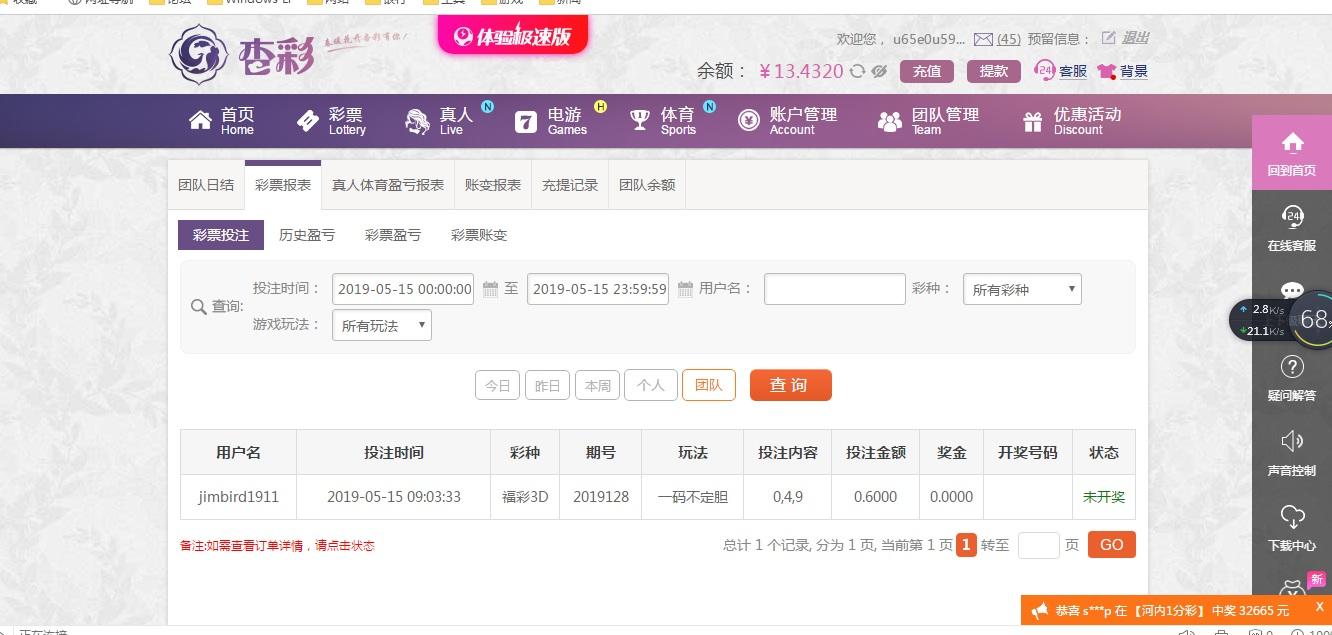Click the 回到首页 home sidebar icon
Image resolution: width=1332 pixels, height=635 pixels.
[1292, 152]
